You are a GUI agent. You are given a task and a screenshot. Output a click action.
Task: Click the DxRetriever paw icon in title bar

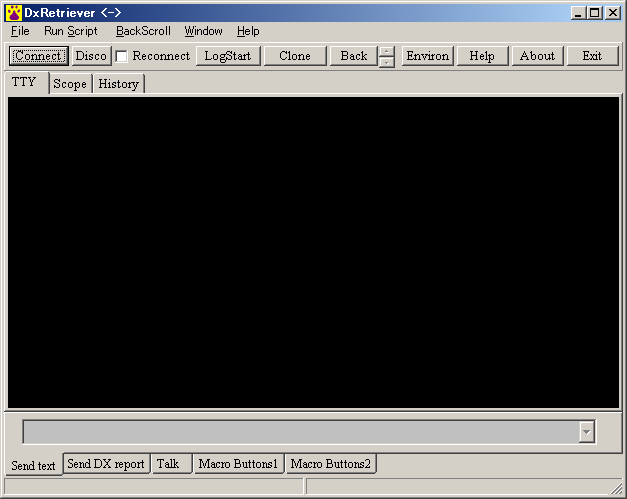[x=14, y=13]
